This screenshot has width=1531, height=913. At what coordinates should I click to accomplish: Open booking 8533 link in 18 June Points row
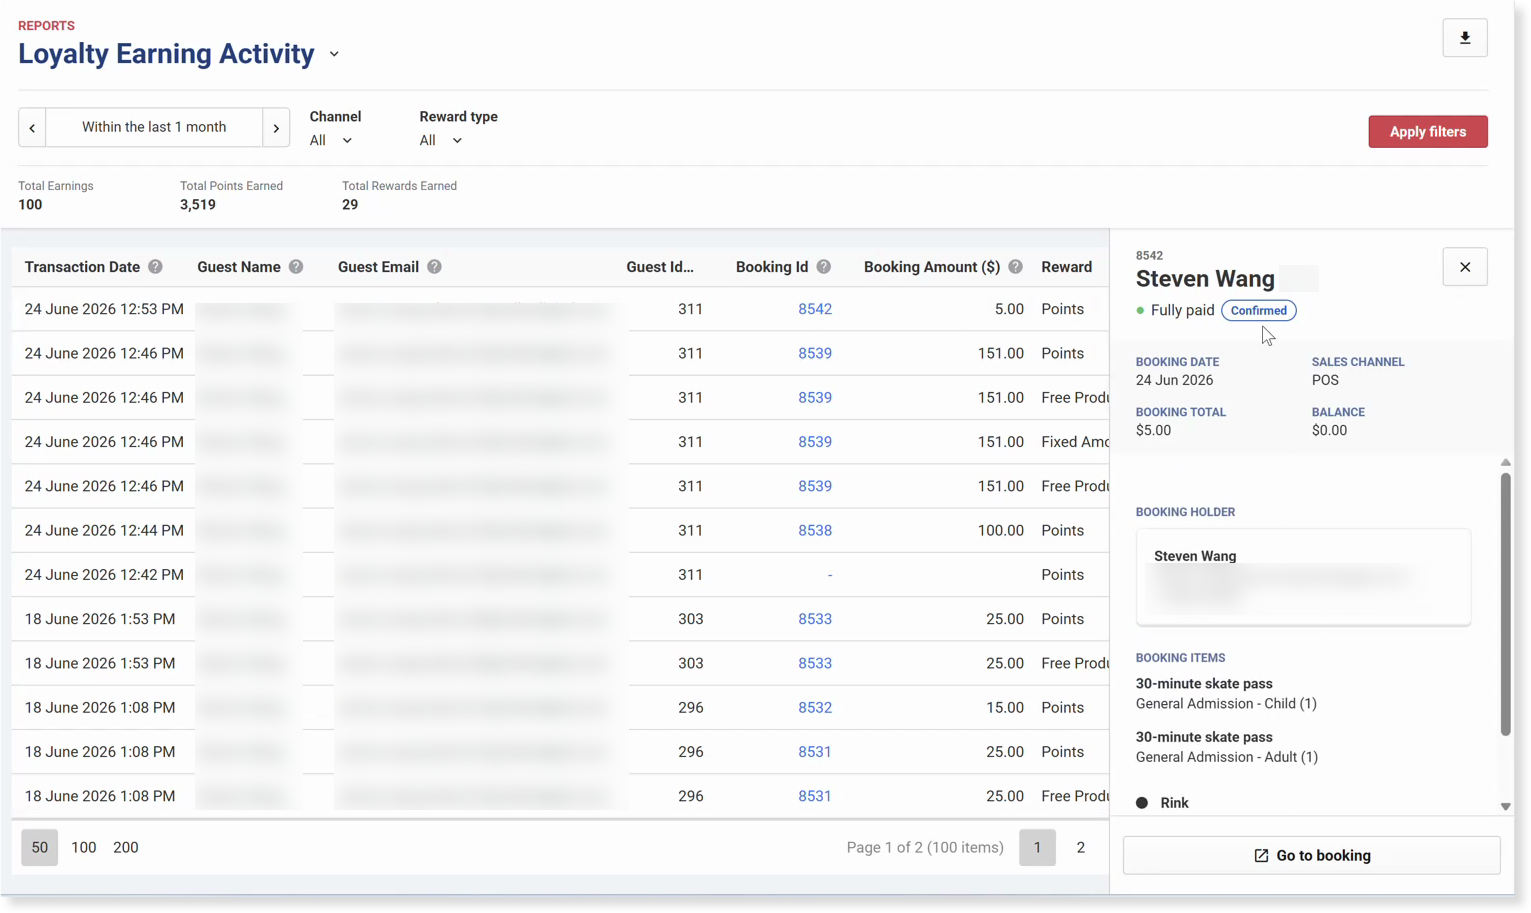tap(814, 619)
